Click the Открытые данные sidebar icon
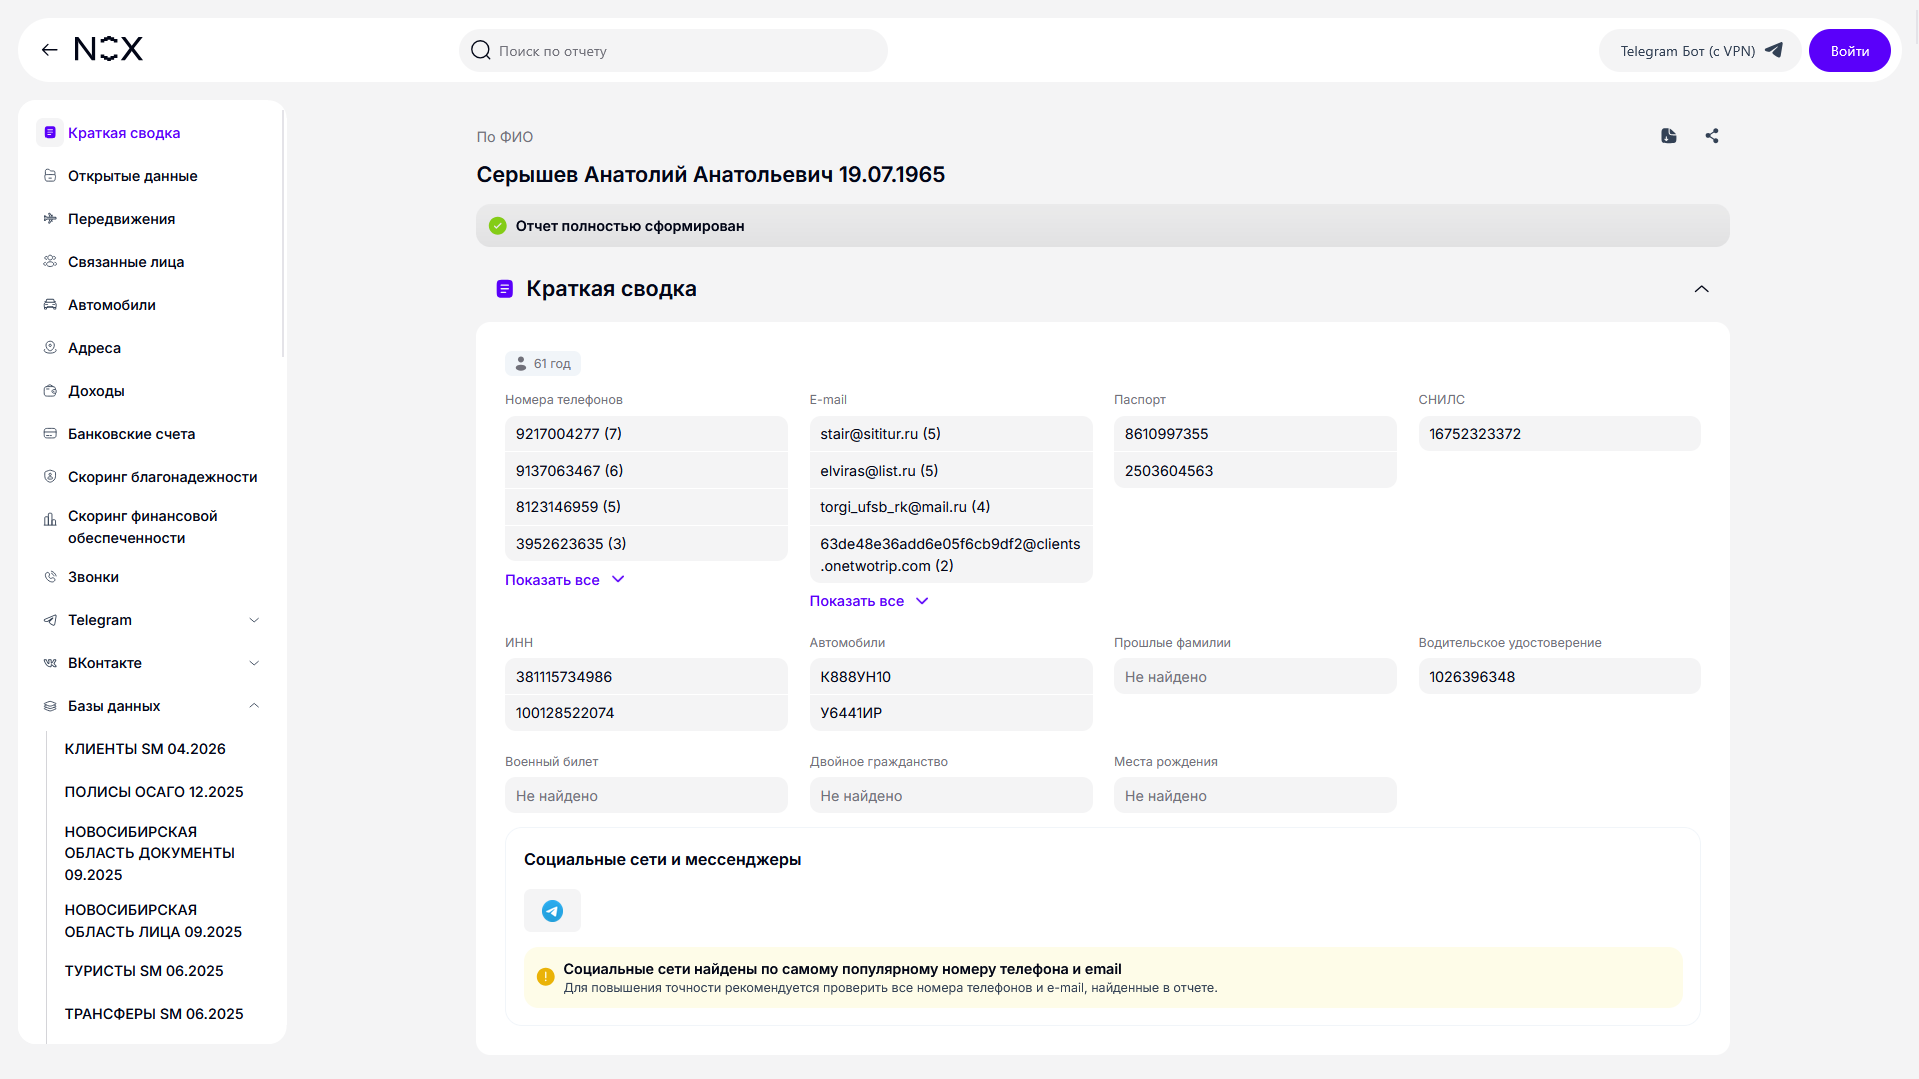The height and width of the screenshot is (1079, 1919). tap(50, 176)
